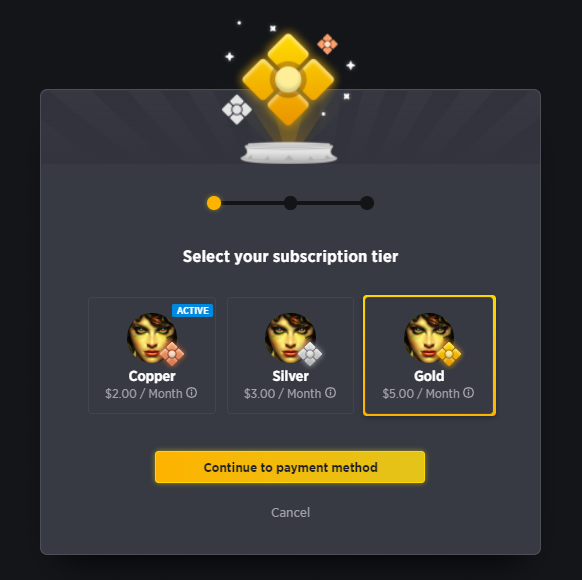Viewport: 582px width, 580px height.
Task: Click the info icon next to Copper price
Action: [x=192, y=393]
